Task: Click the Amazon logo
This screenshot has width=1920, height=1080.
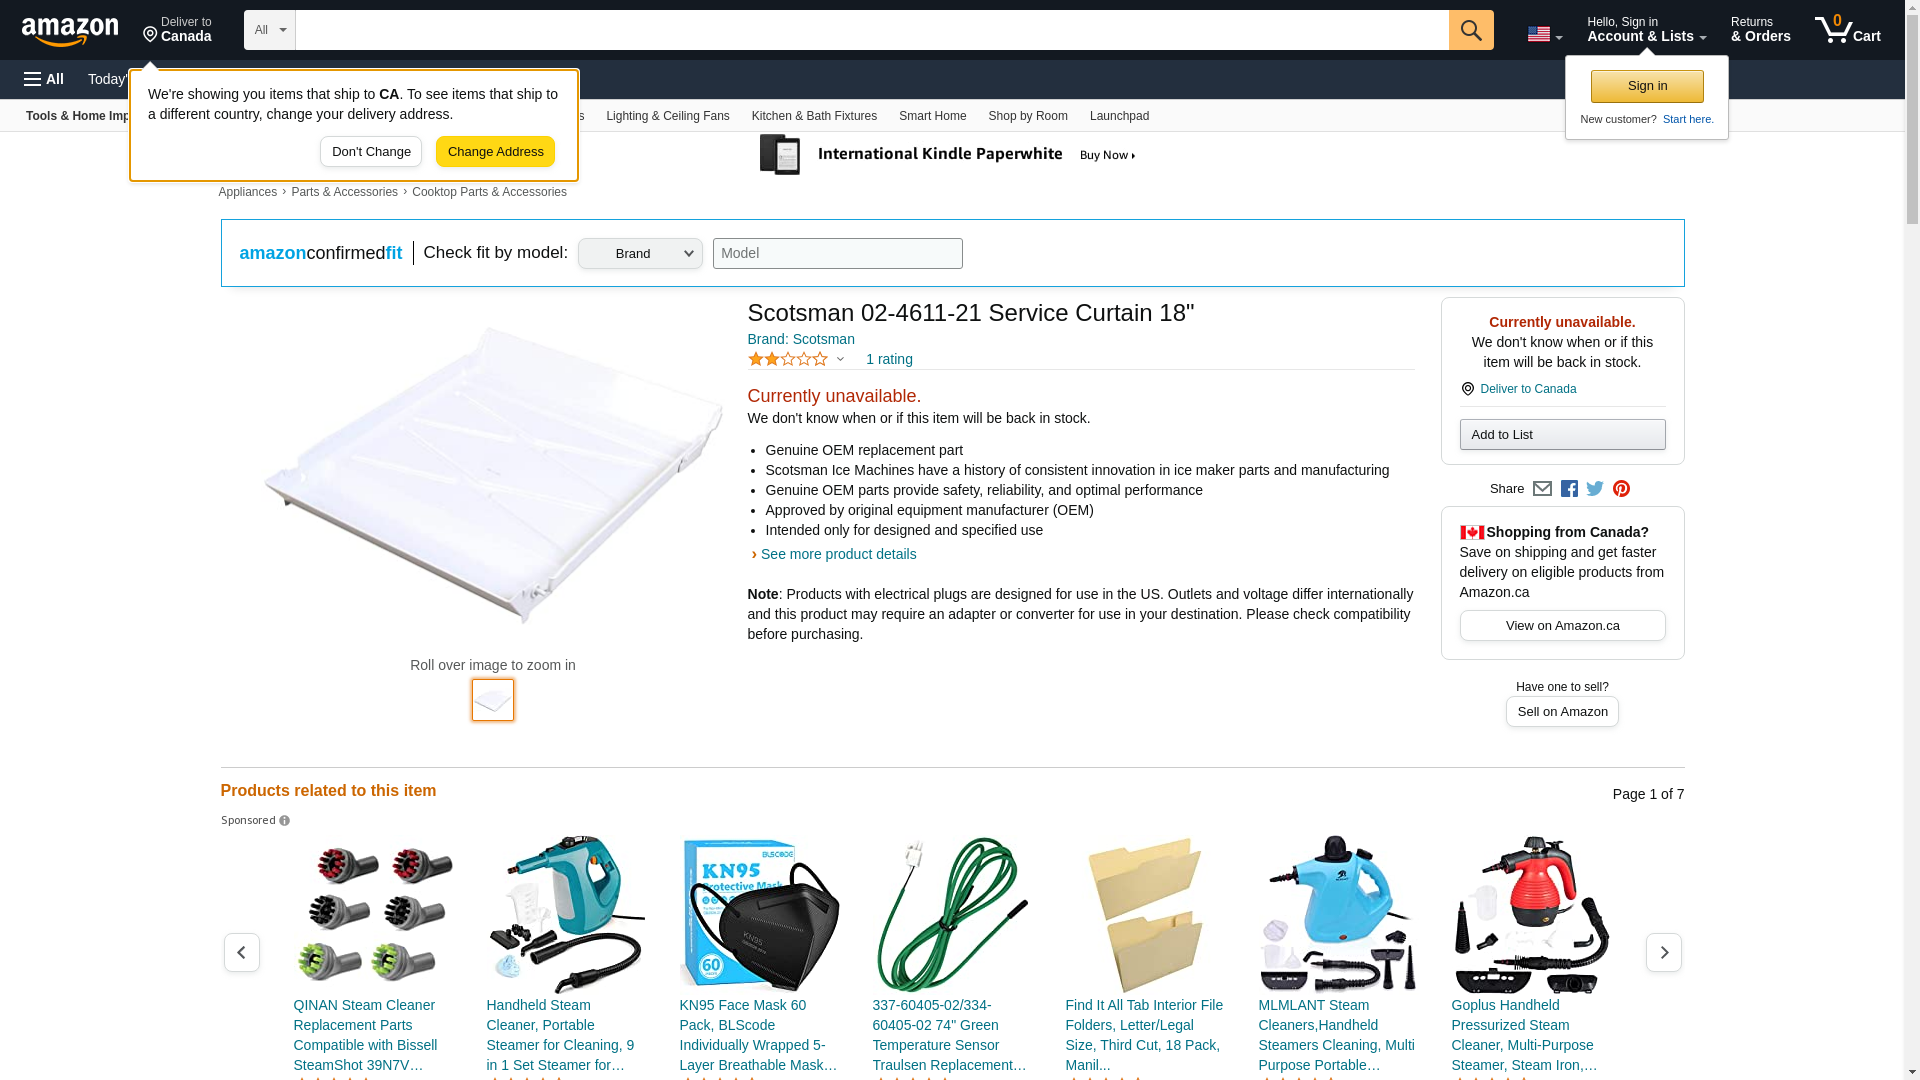Action: (70, 32)
